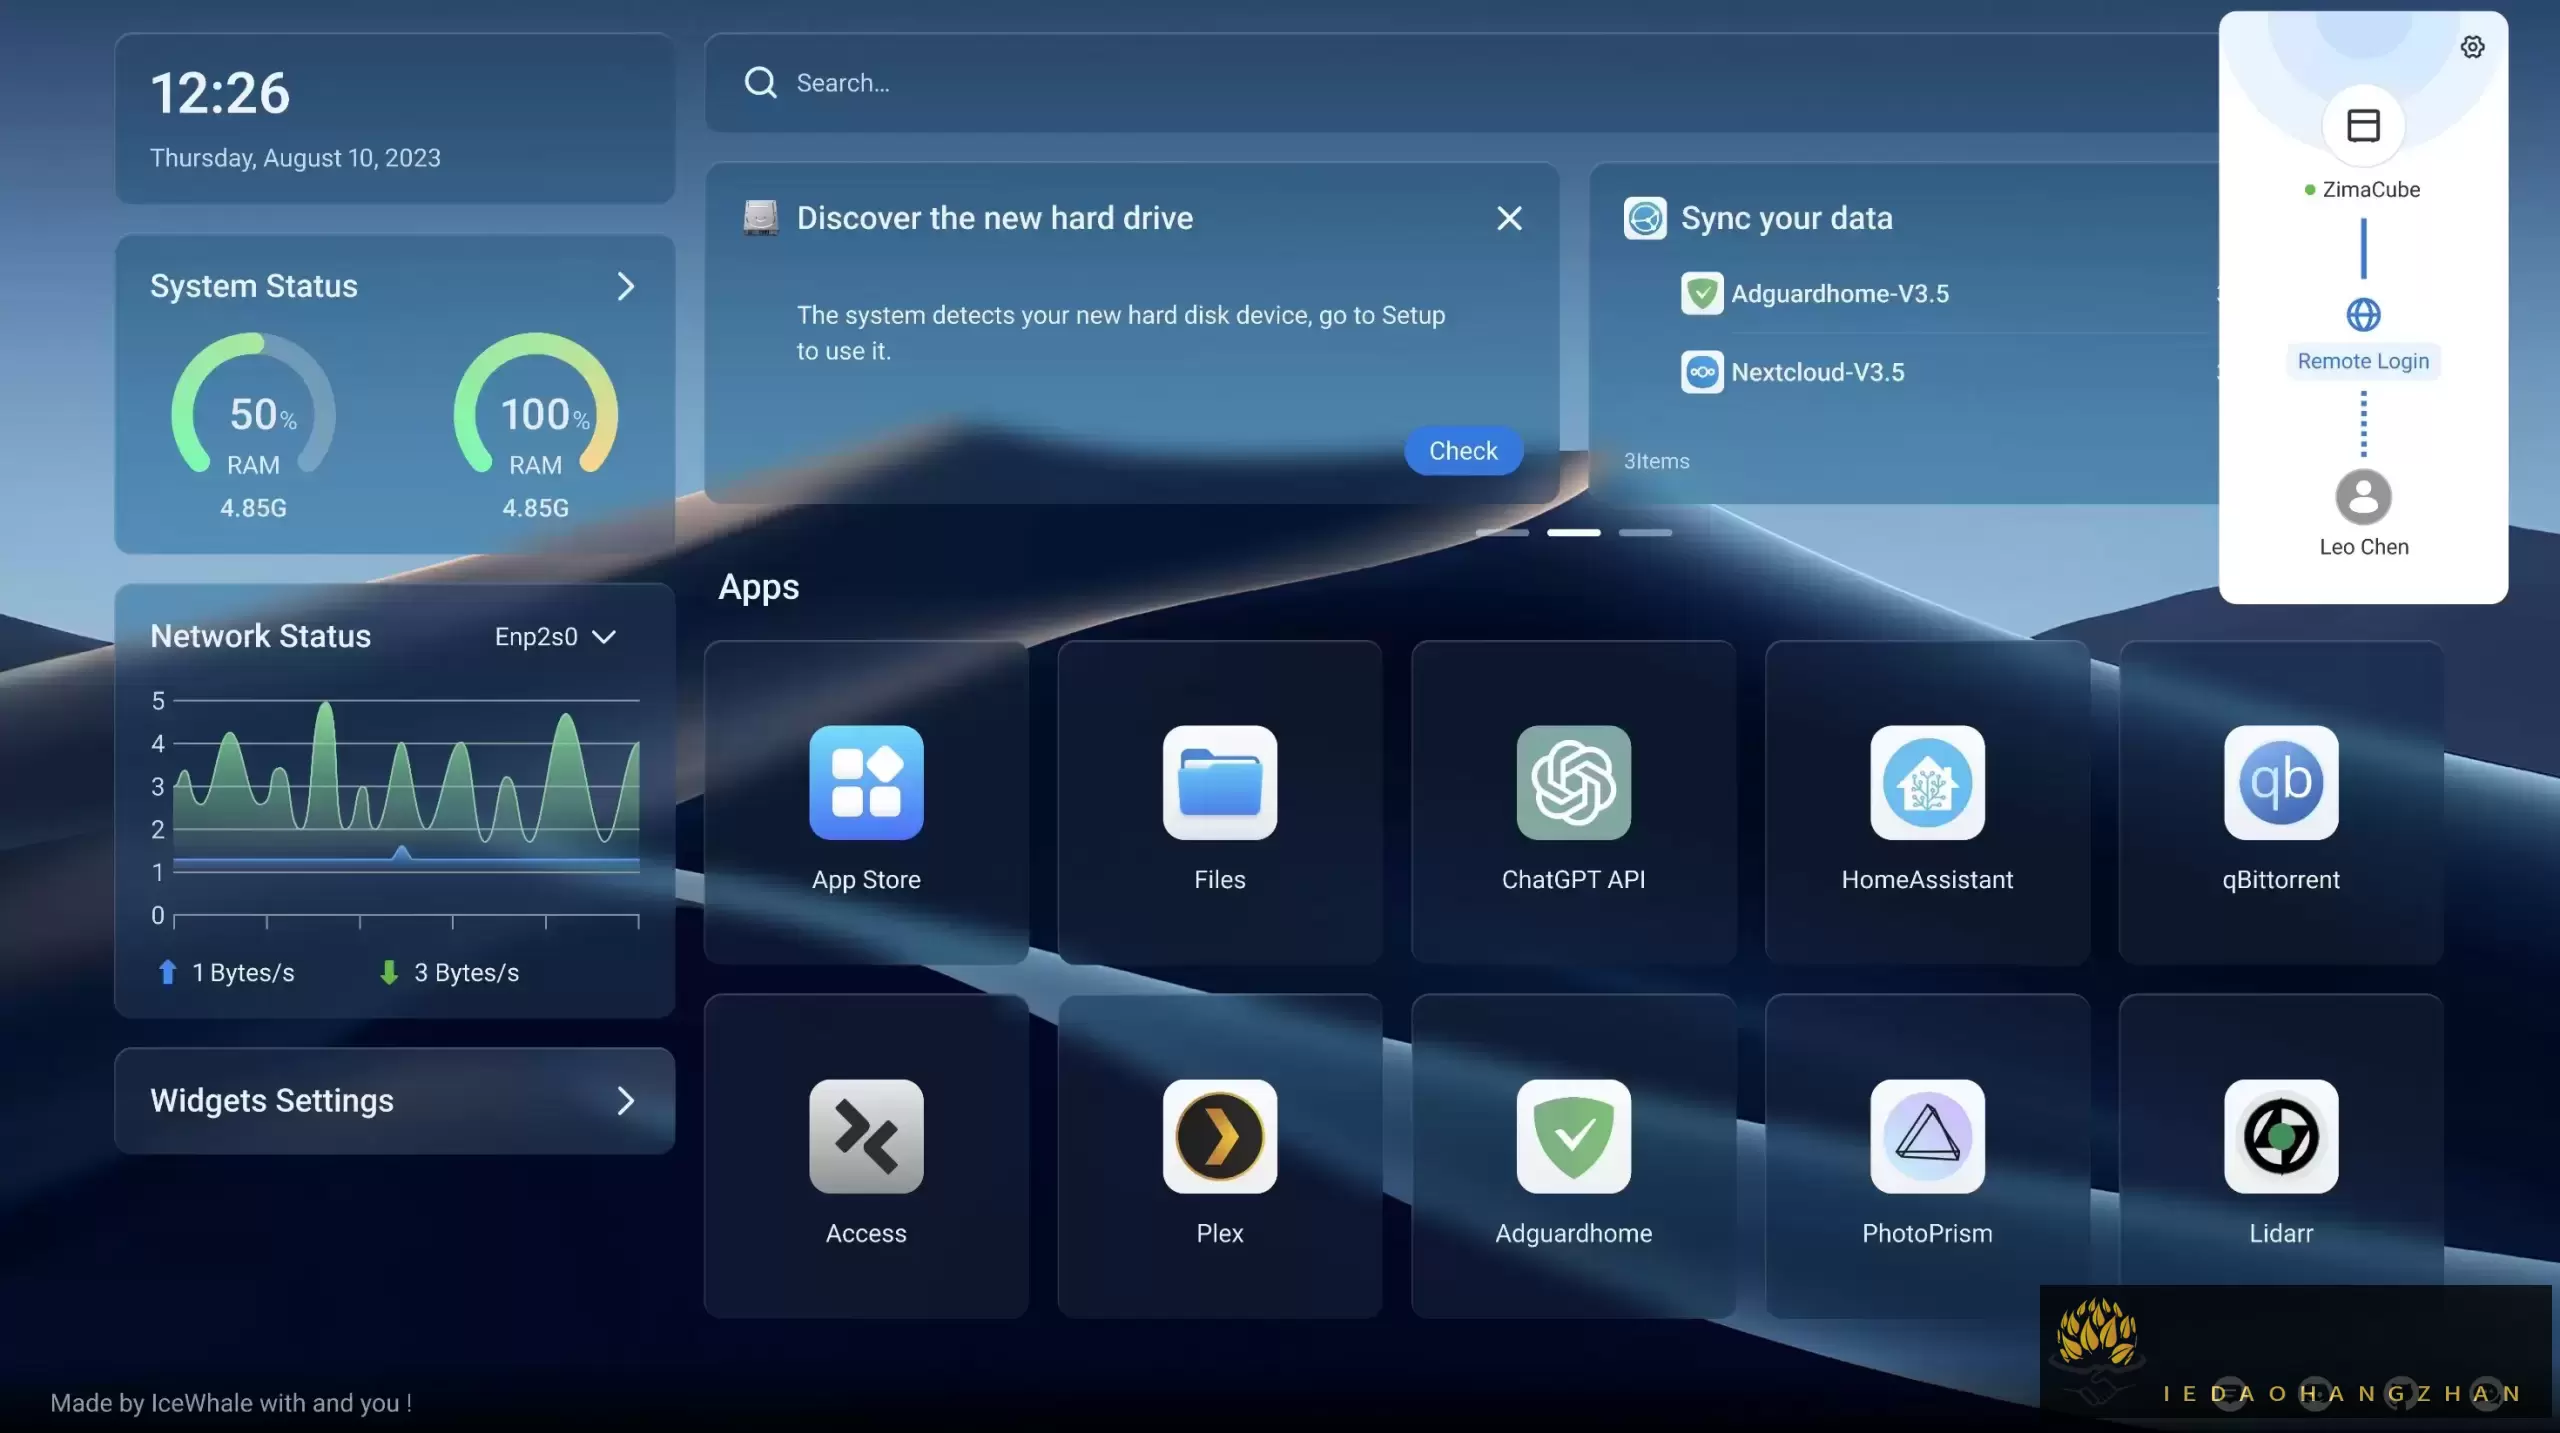Click the 1 Bytes/s upload value
This screenshot has height=1433, width=2560.
[243, 972]
